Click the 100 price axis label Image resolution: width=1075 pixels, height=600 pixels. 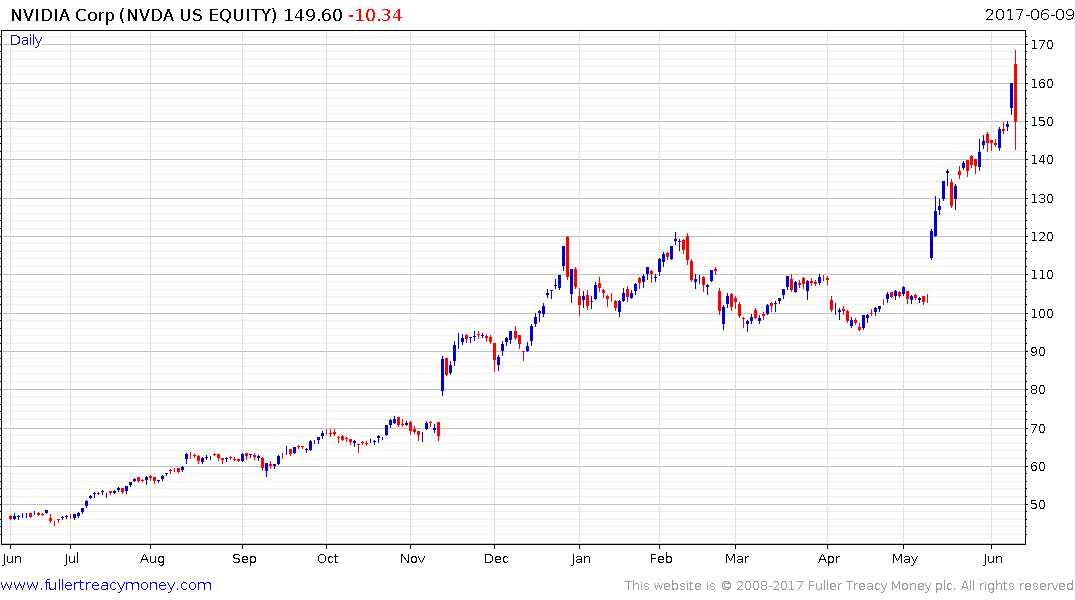coord(1042,314)
